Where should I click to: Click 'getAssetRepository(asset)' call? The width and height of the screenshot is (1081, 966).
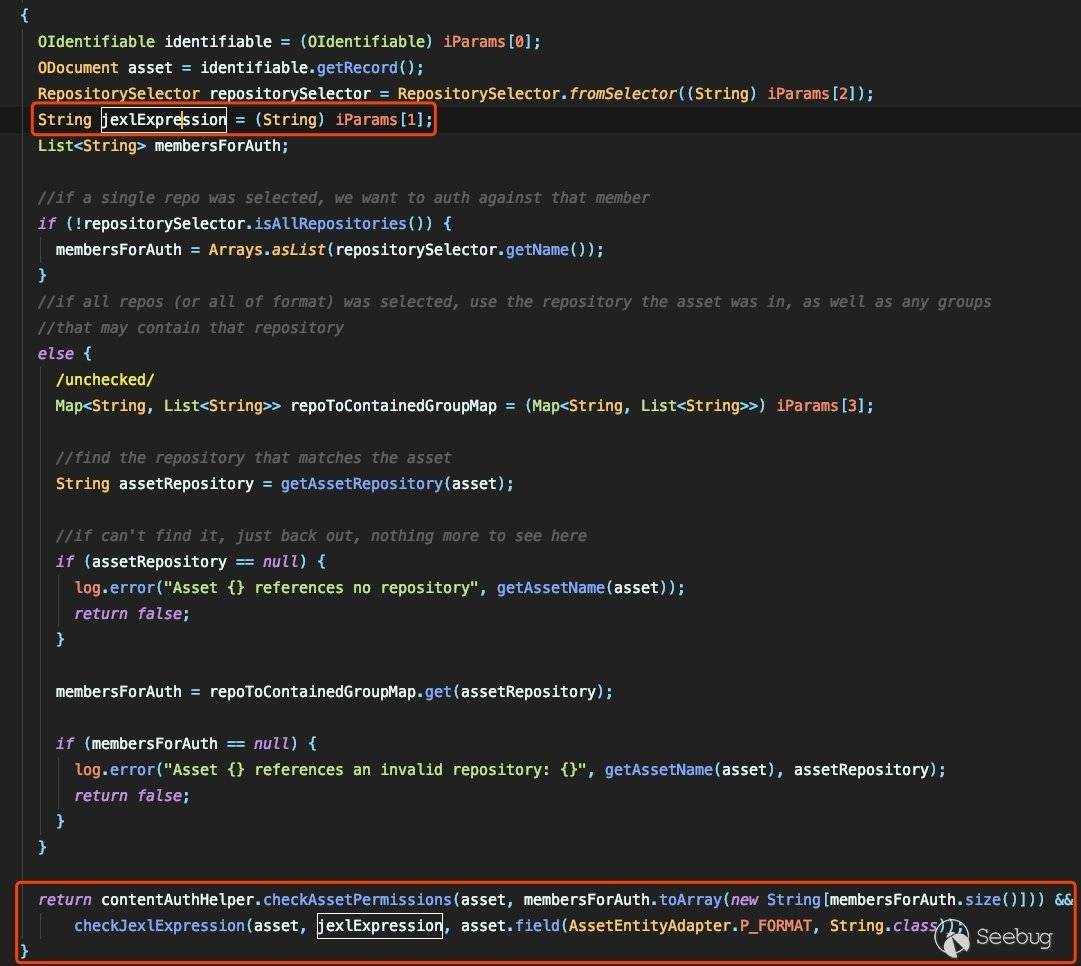[x=392, y=484]
